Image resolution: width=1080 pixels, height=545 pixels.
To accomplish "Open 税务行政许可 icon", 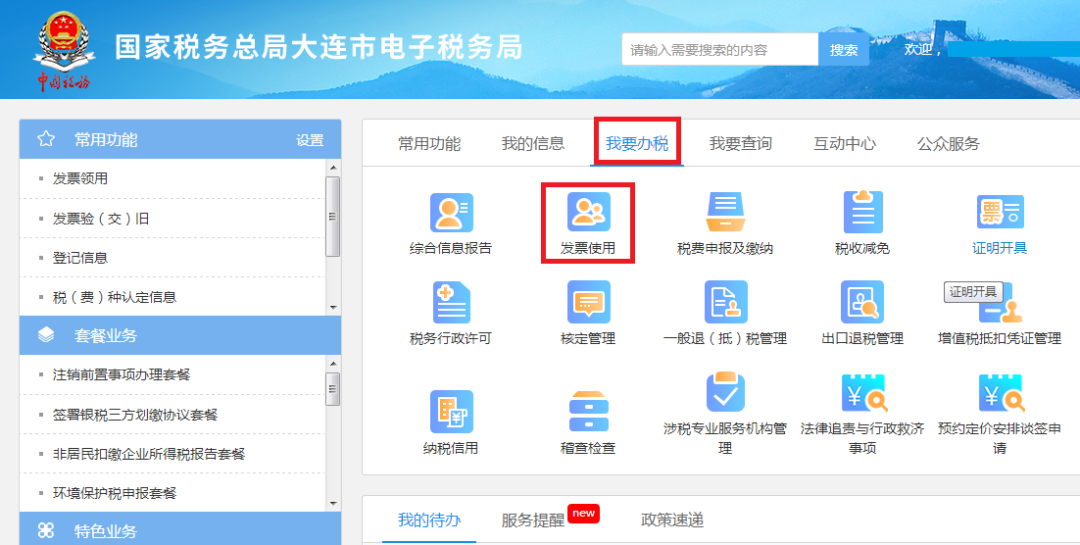I will pos(451,302).
